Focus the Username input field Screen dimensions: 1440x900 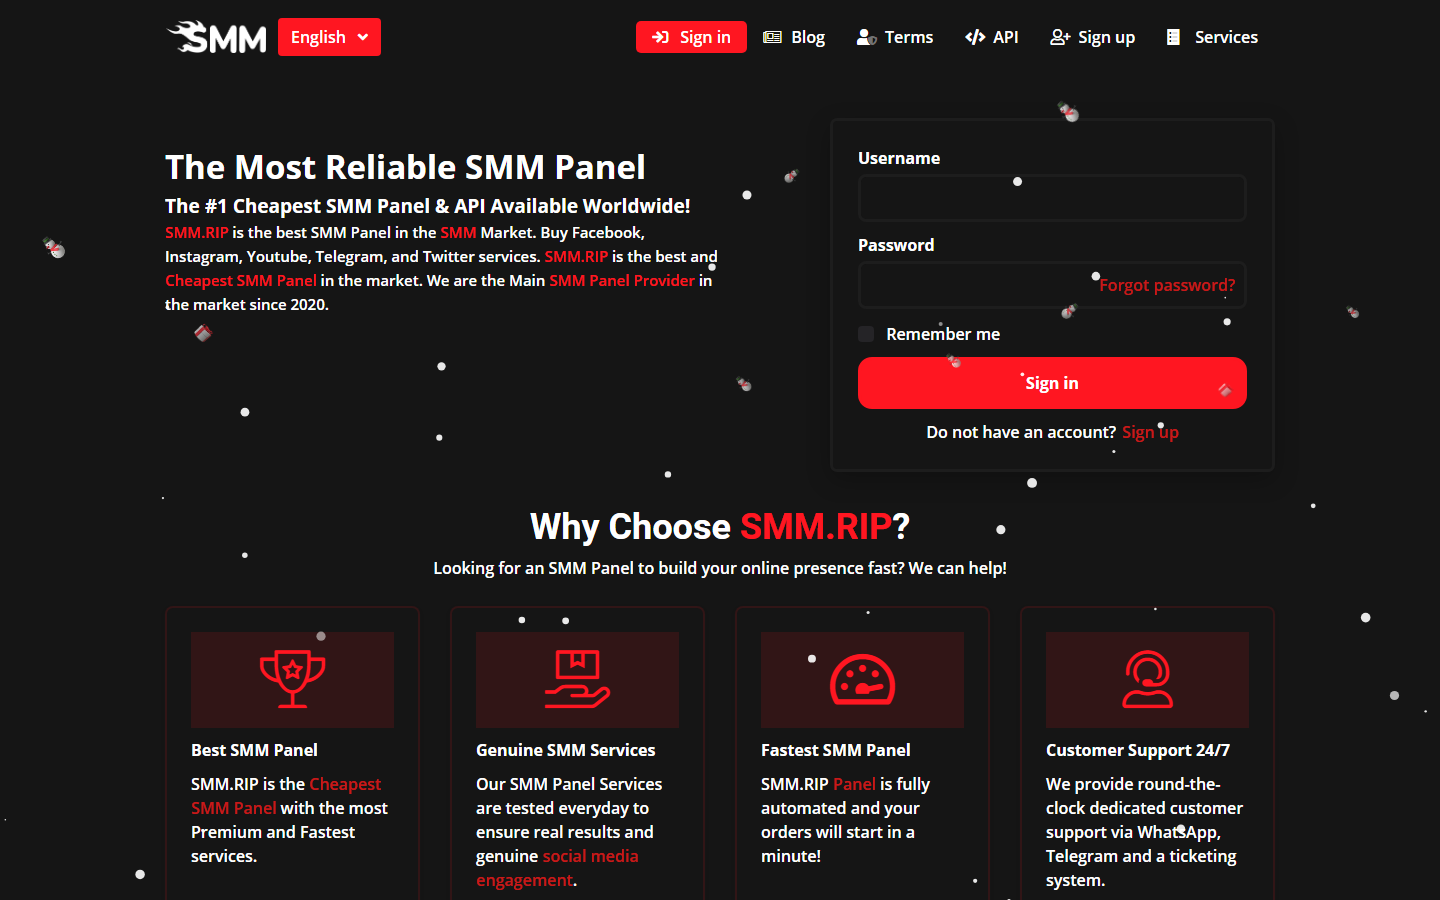(1052, 198)
